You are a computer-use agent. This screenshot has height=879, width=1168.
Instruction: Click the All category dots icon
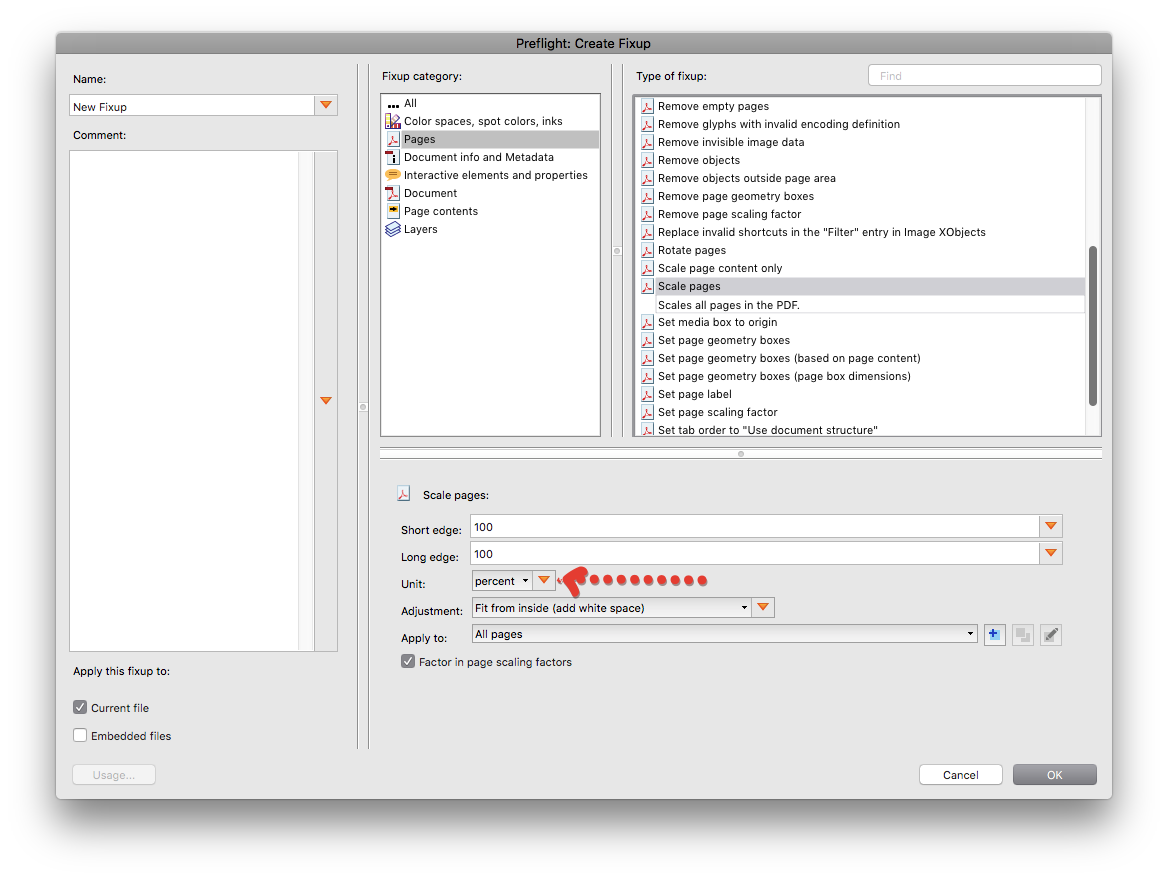[x=393, y=104]
